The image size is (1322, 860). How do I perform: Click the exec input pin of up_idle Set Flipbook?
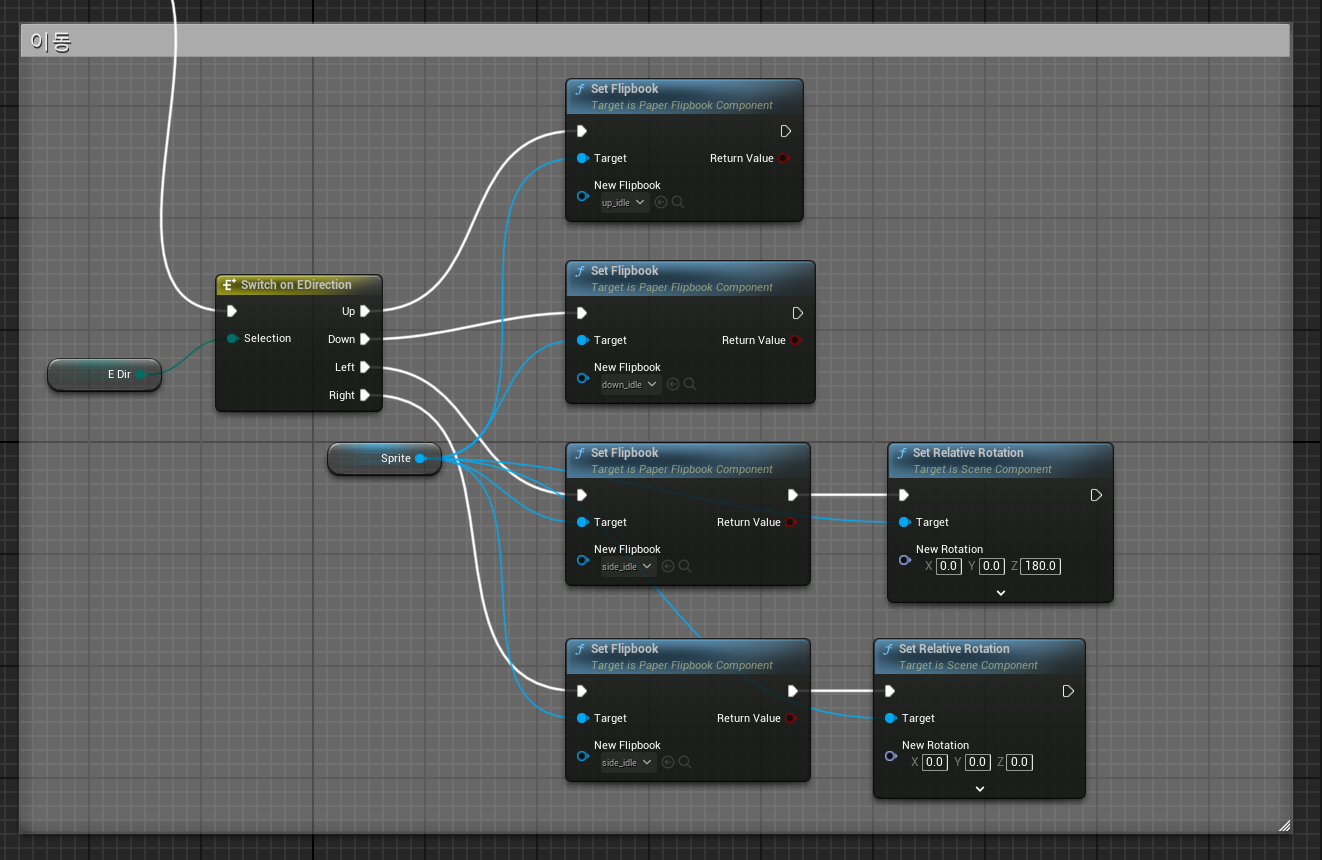pyautogui.click(x=582, y=131)
